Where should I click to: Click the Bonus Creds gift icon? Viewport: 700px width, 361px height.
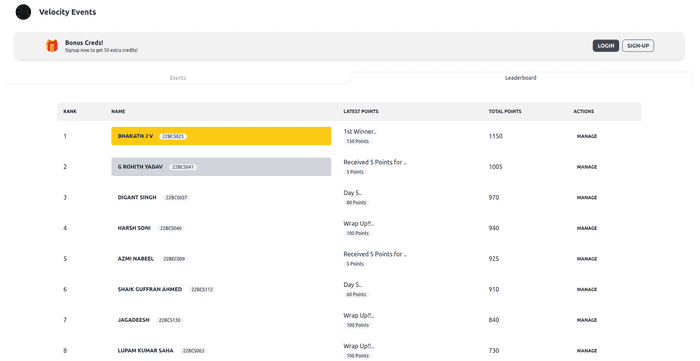pyautogui.click(x=52, y=46)
